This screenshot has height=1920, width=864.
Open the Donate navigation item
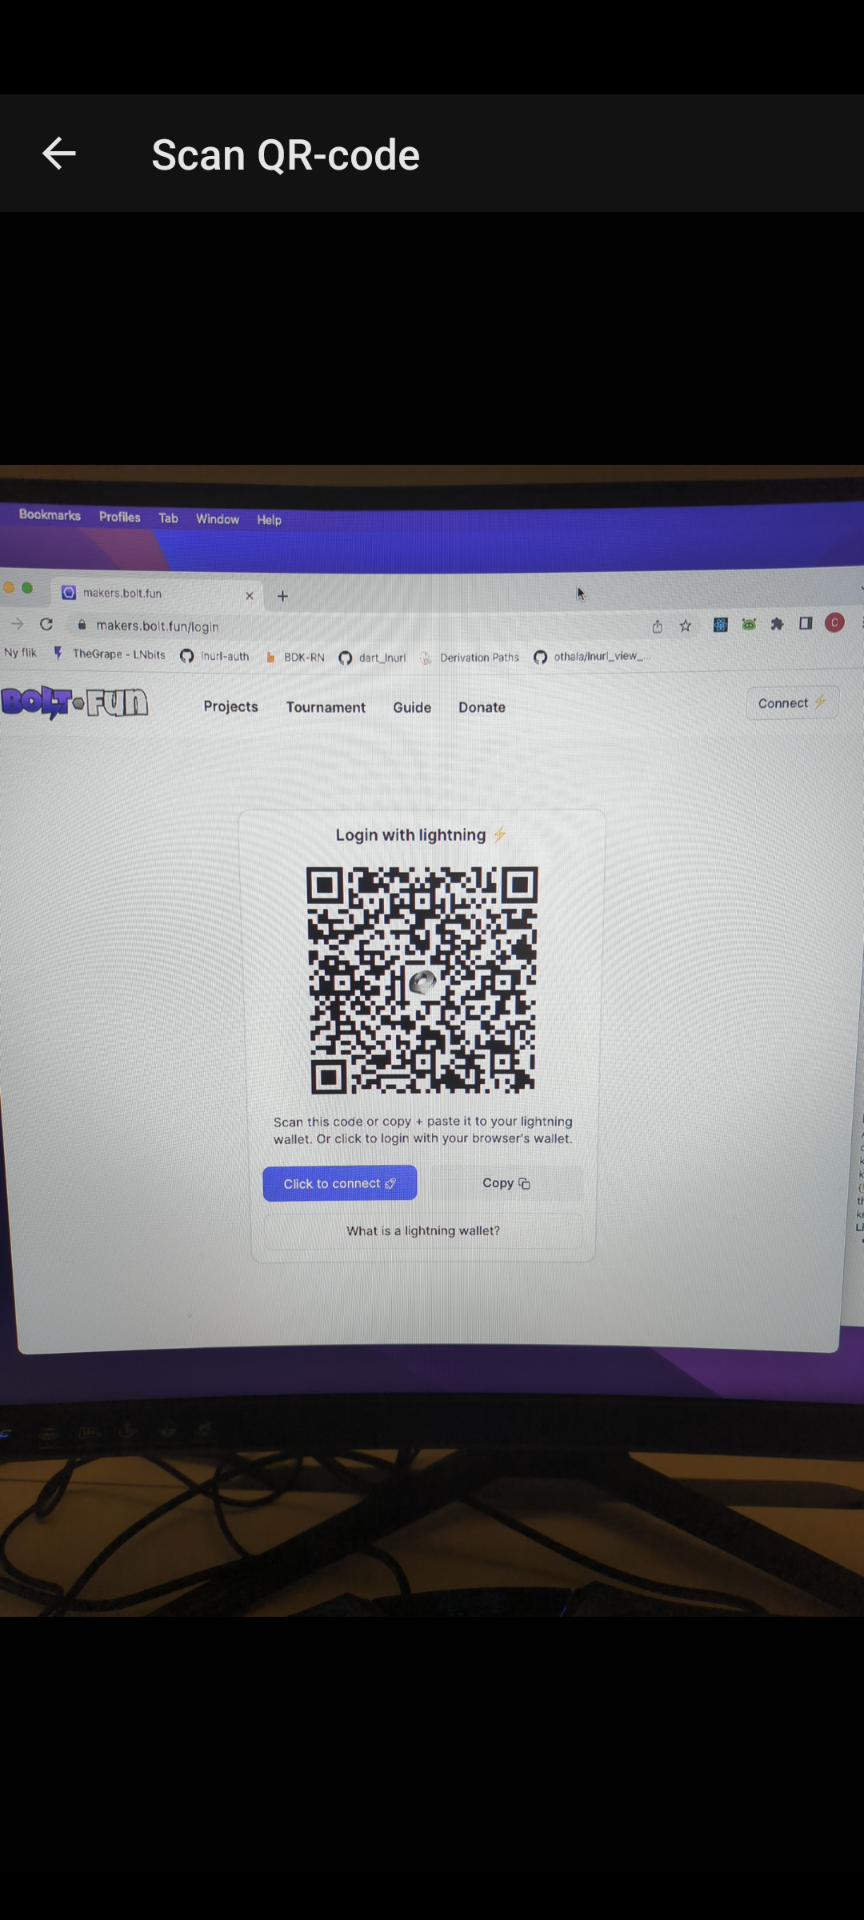pos(482,707)
